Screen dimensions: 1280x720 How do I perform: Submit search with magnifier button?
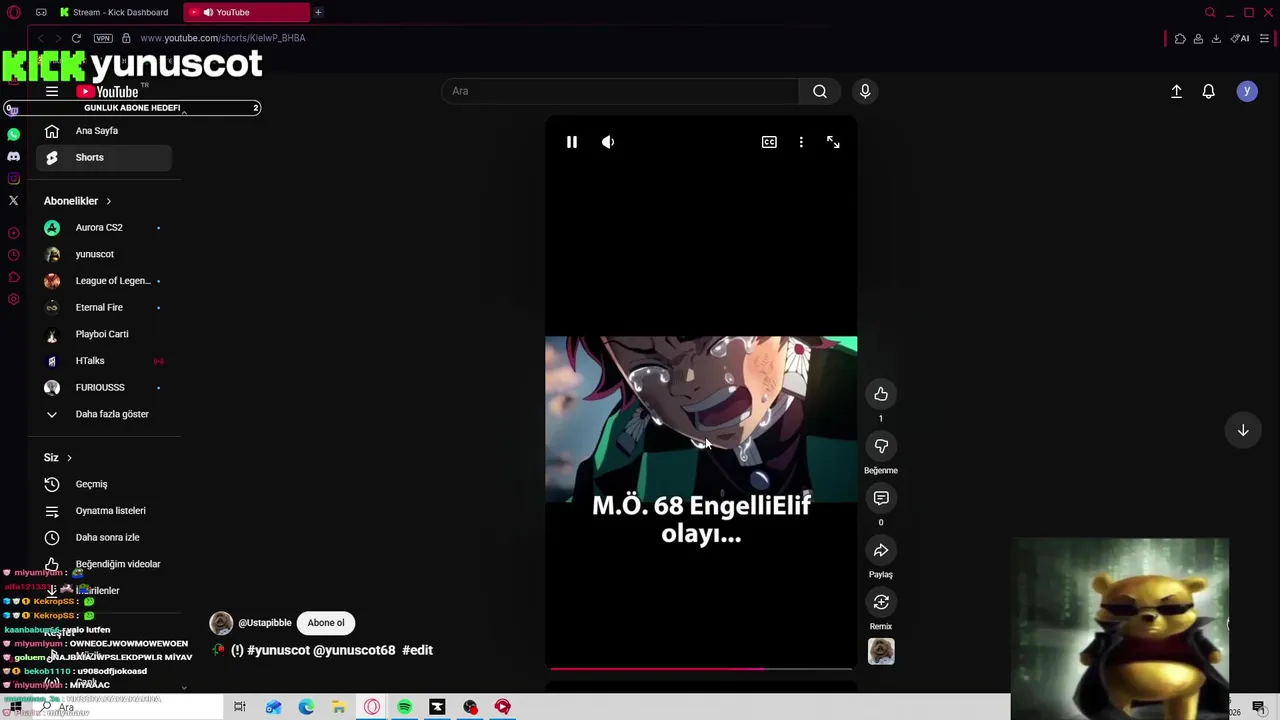pyautogui.click(x=820, y=91)
